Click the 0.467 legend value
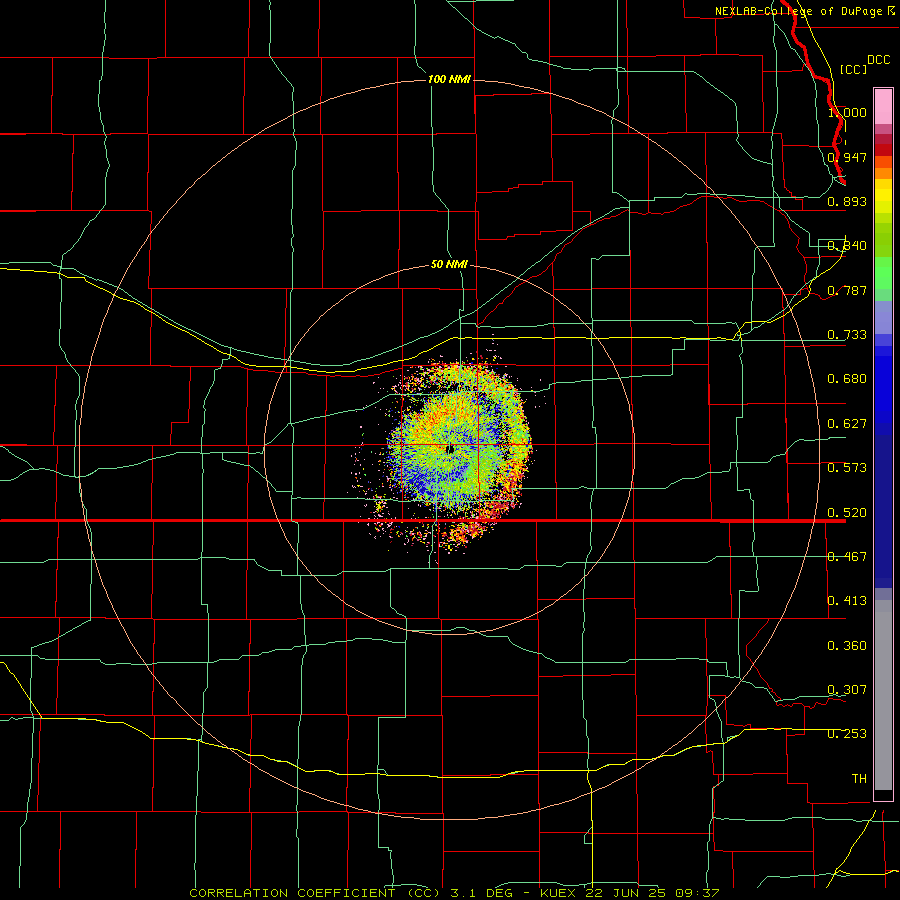Screen dimensions: 900x900 tap(847, 557)
